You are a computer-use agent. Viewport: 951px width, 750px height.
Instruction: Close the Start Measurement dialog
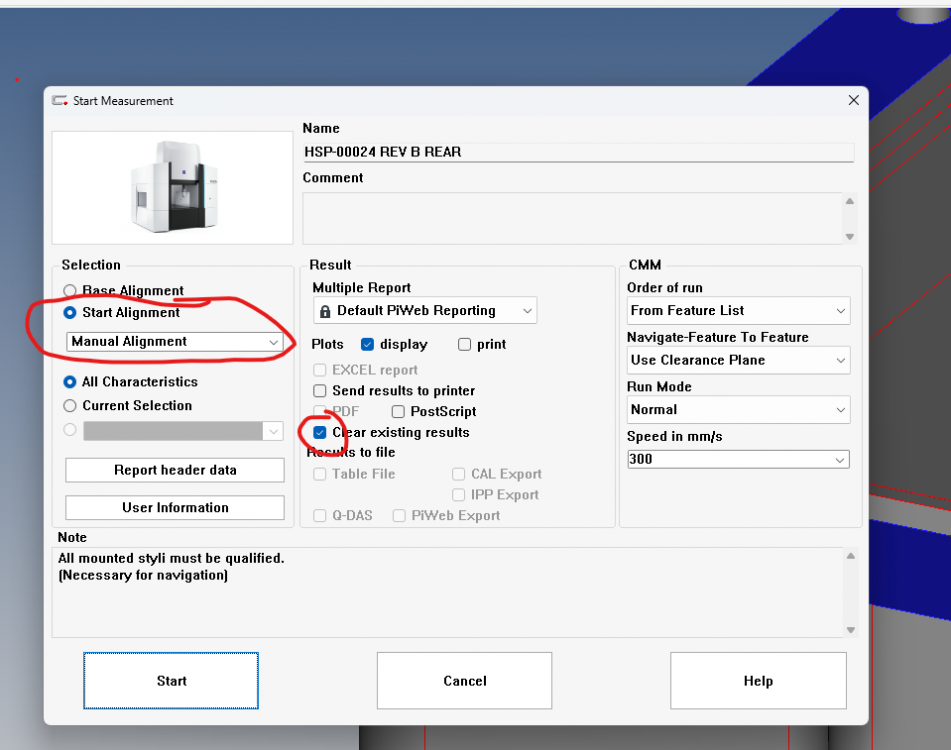(x=853, y=100)
